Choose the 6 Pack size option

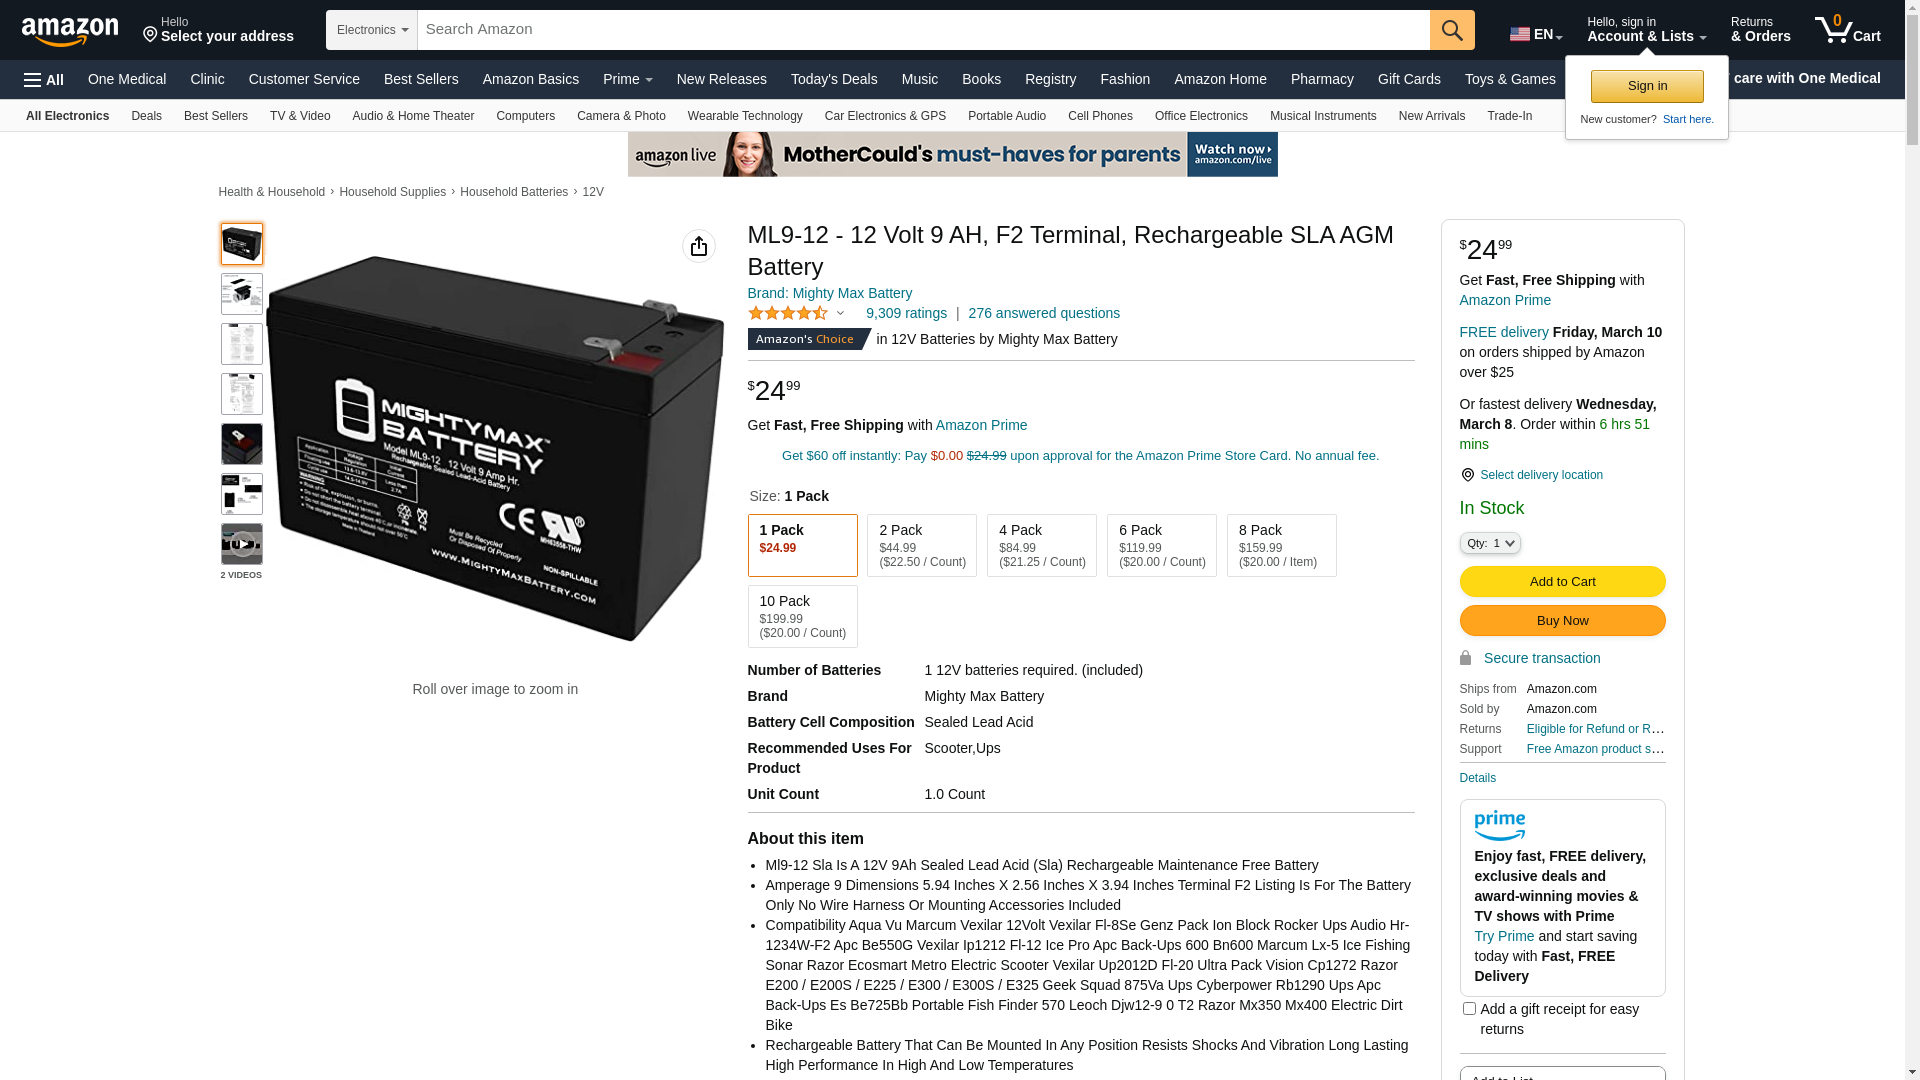[x=1162, y=546]
